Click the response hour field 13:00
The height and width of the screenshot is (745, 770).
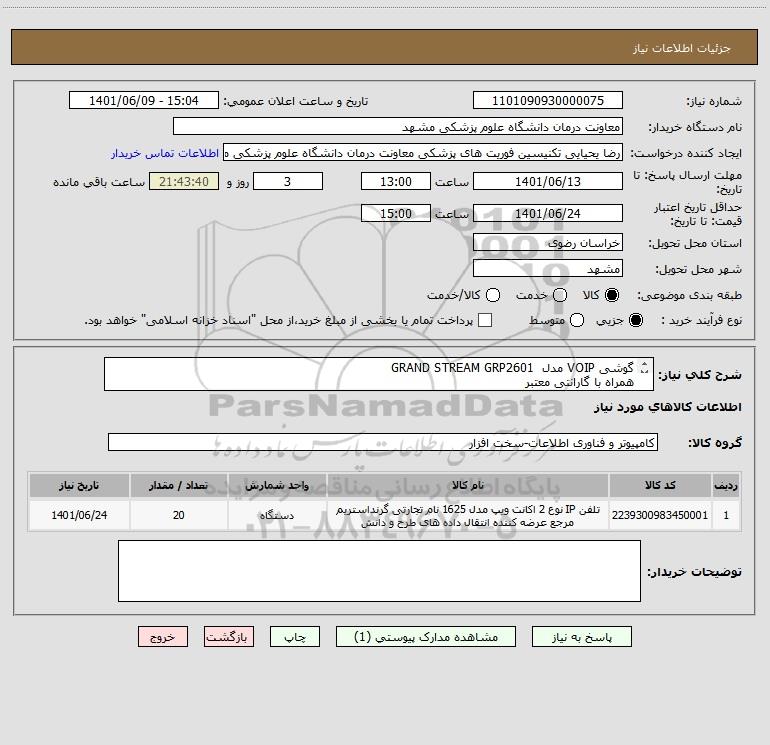pos(396,181)
